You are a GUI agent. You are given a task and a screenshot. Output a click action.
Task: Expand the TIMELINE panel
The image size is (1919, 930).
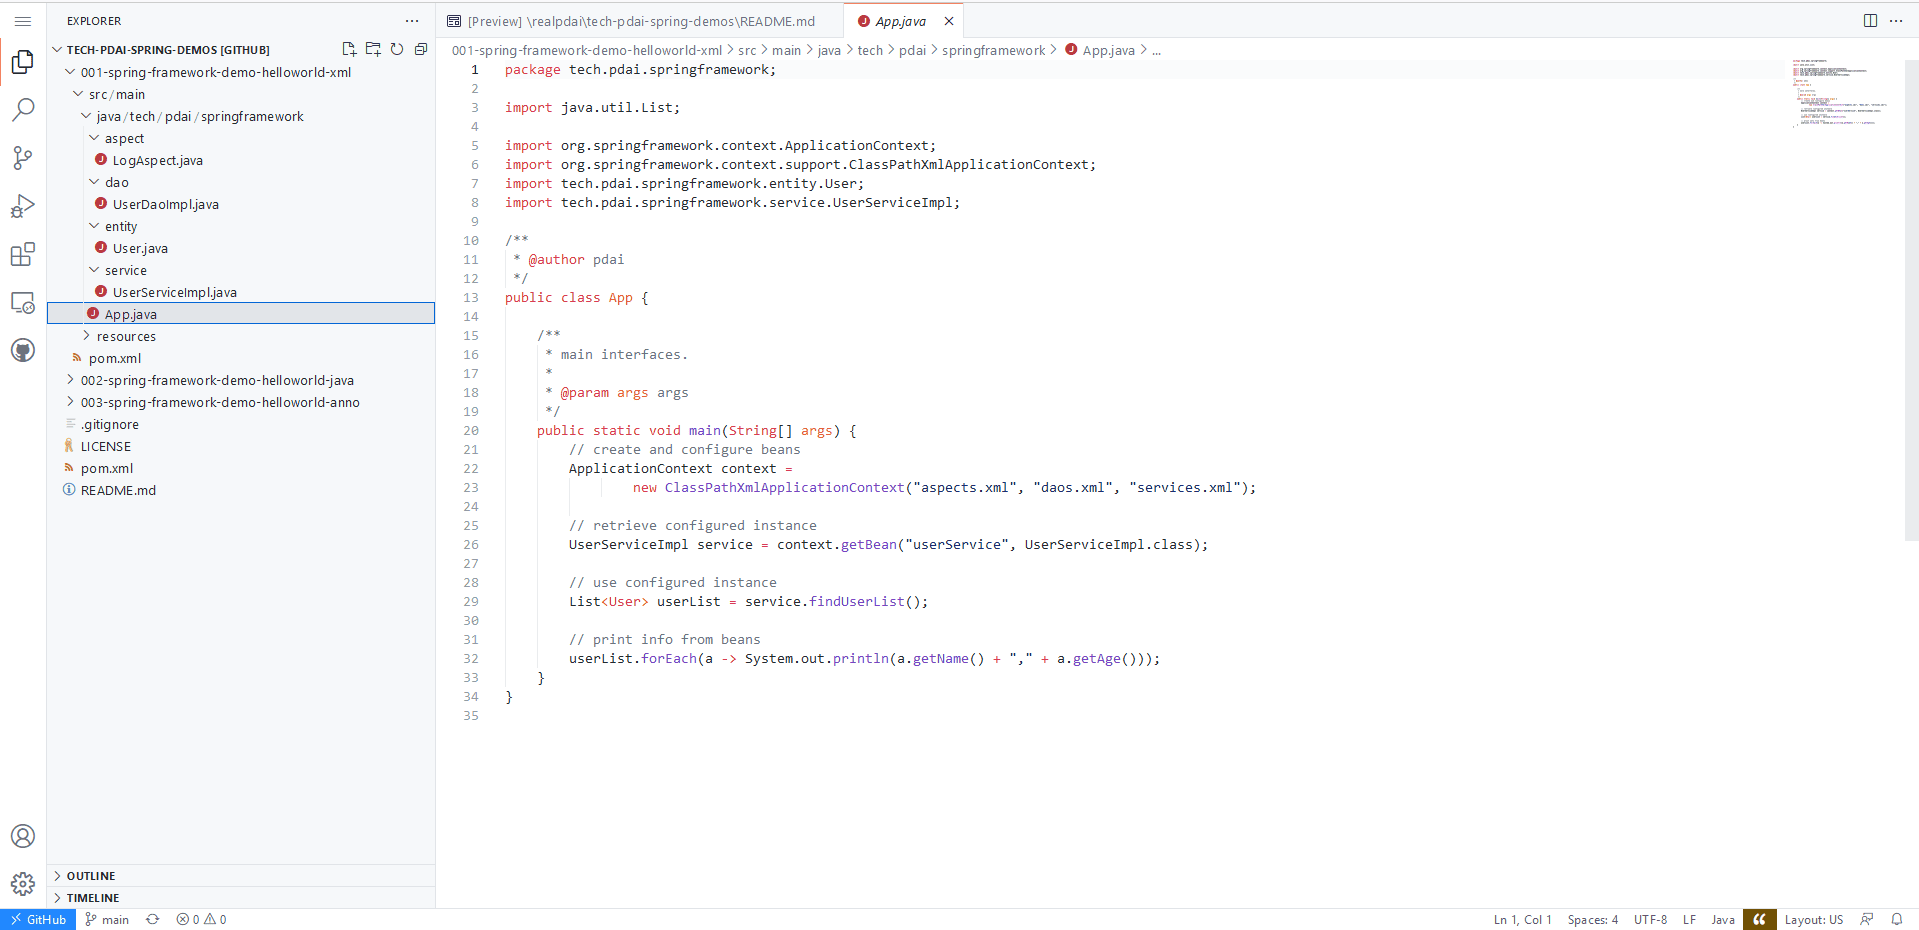93,898
